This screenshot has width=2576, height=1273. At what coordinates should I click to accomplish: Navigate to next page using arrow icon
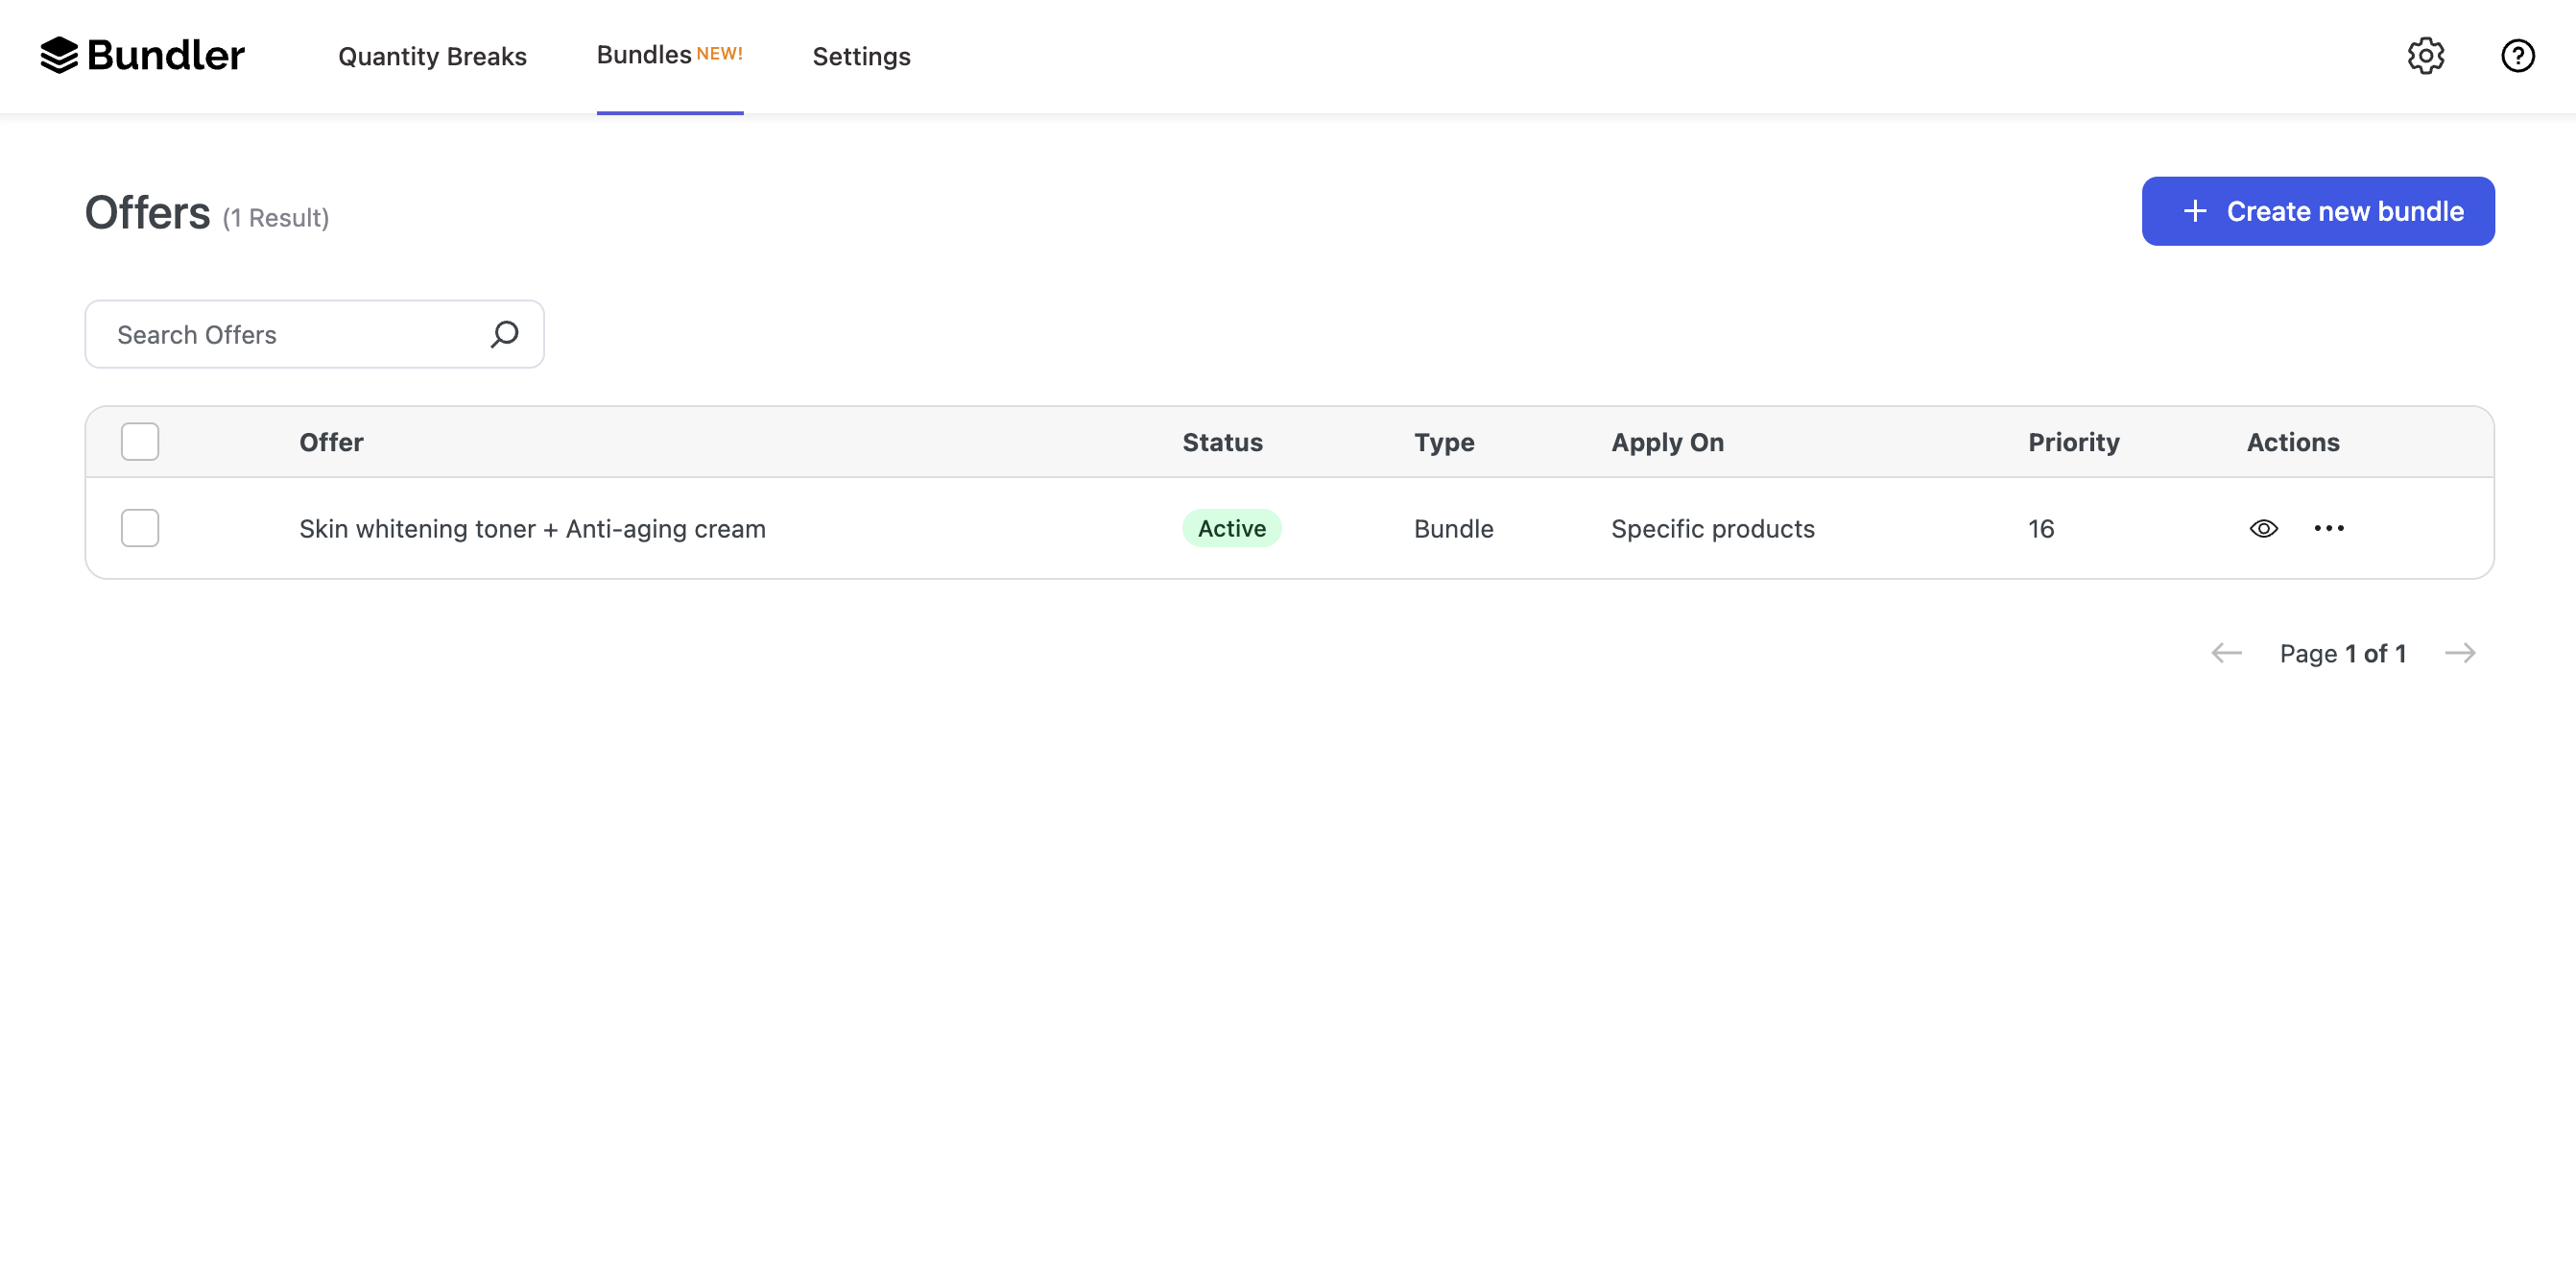pos(2461,652)
